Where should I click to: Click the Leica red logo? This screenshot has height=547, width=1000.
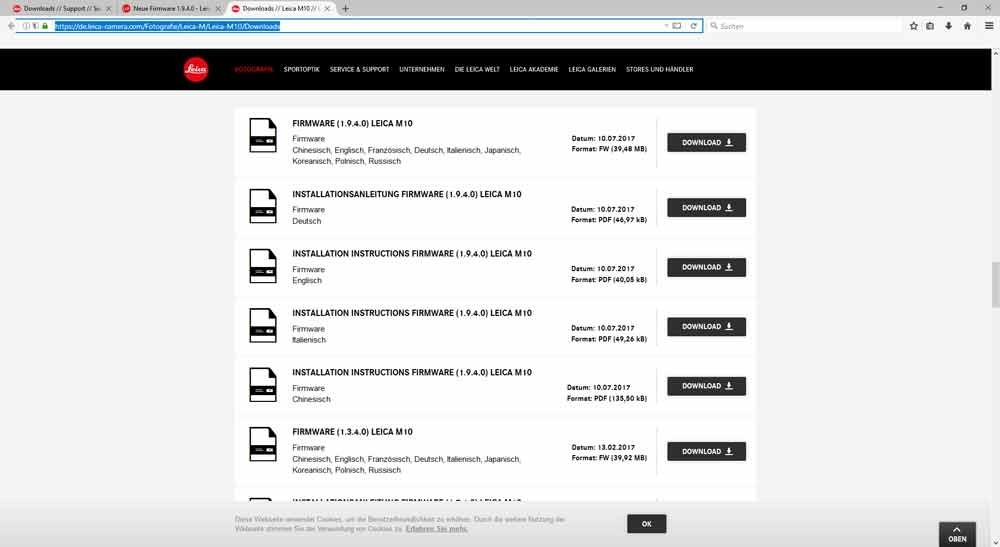coord(196,69)
